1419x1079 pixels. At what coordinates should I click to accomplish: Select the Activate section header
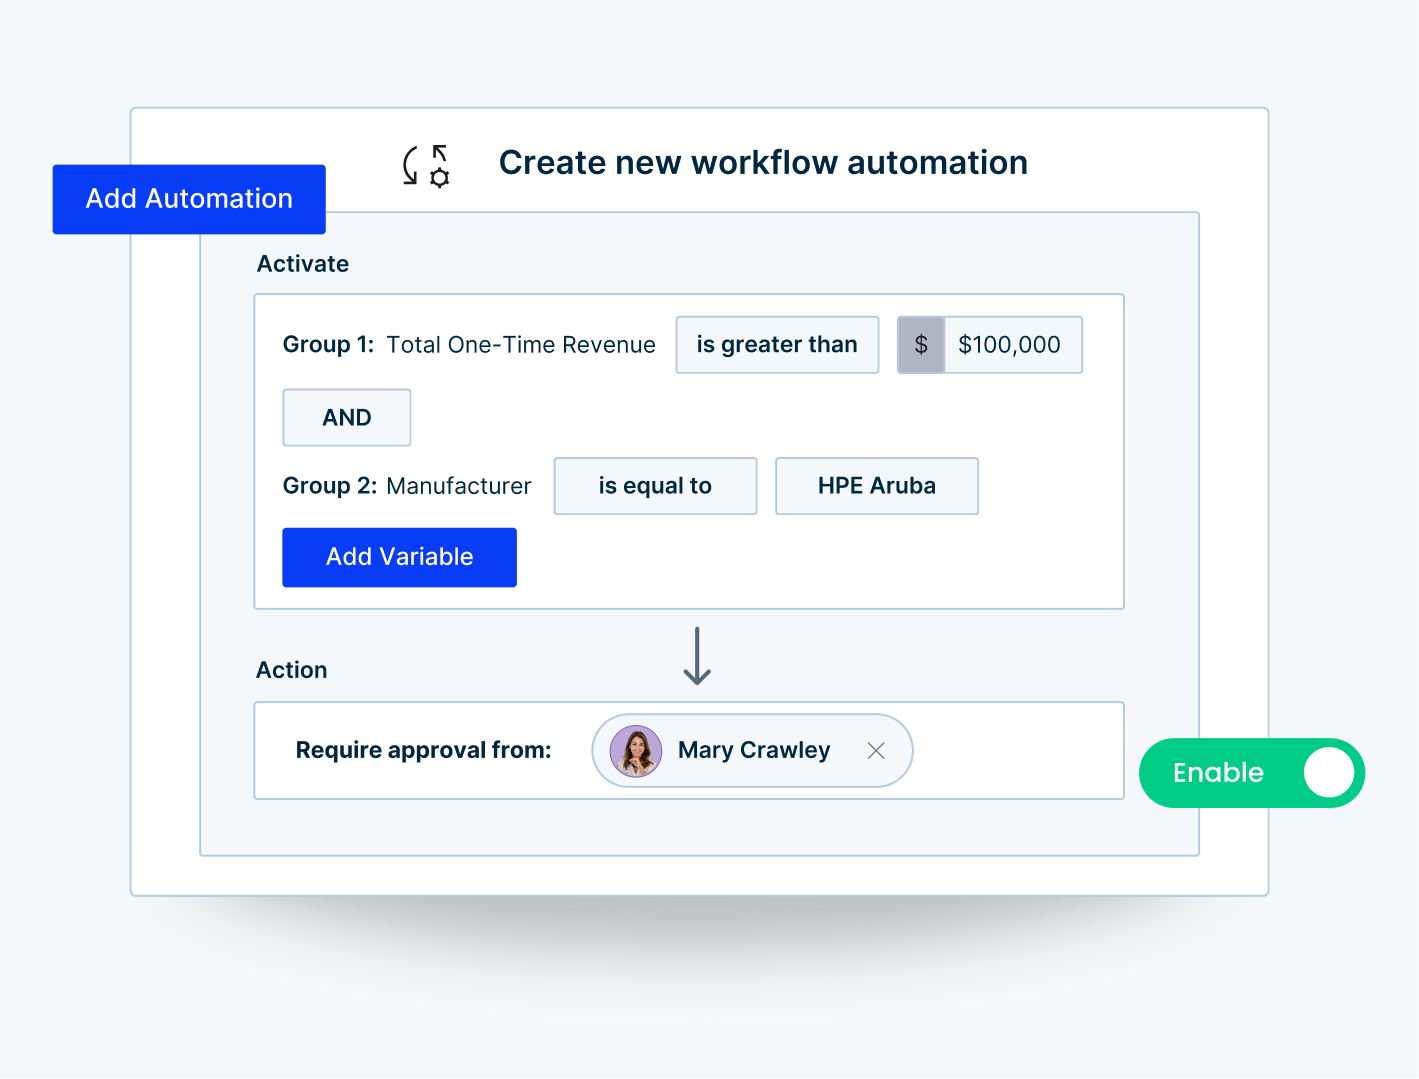(302, 263)
